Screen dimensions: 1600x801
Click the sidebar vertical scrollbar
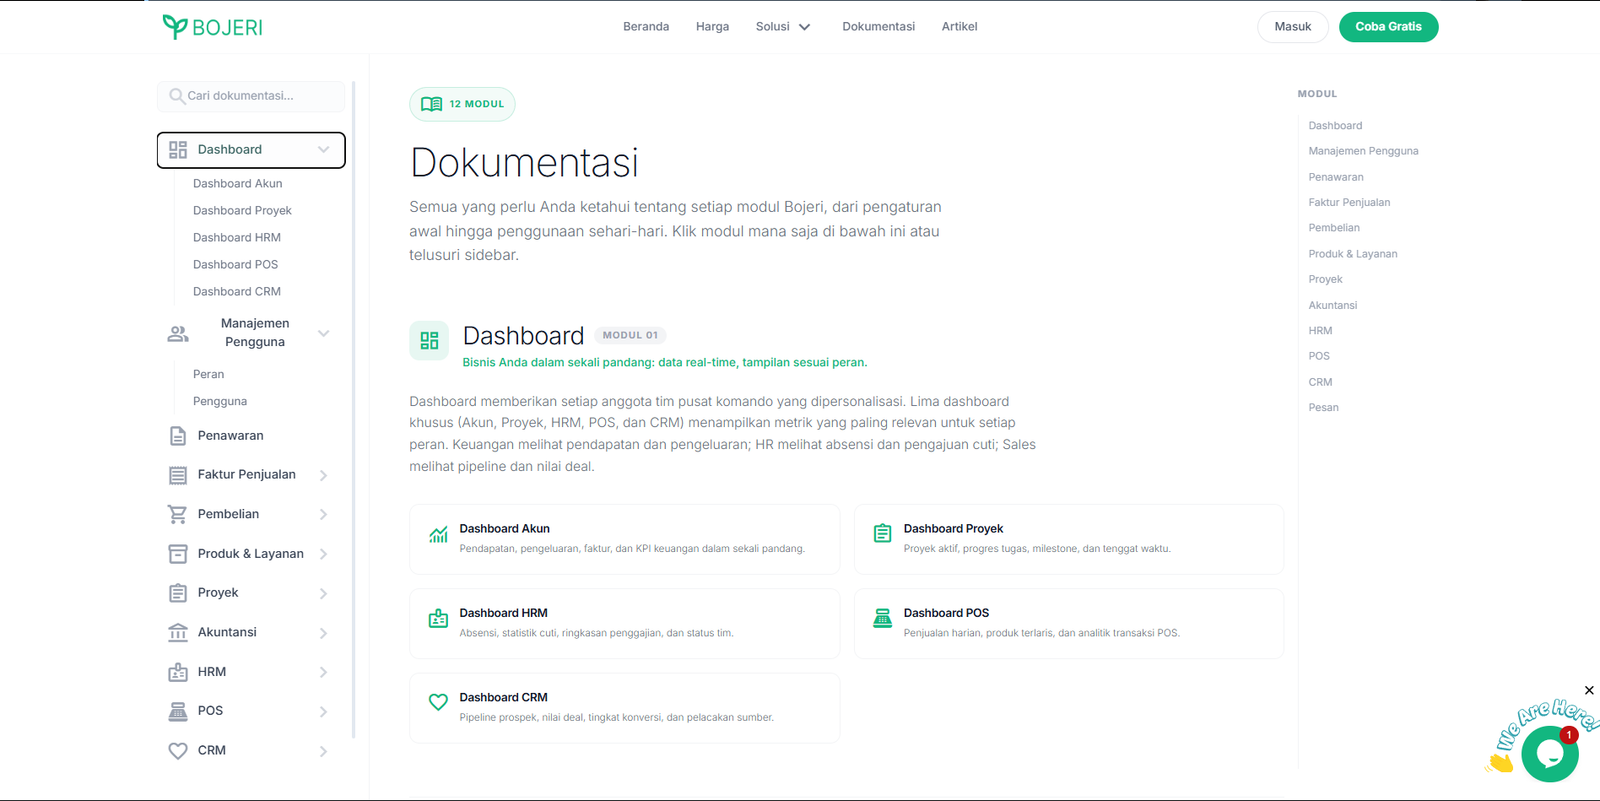[353, 410]
